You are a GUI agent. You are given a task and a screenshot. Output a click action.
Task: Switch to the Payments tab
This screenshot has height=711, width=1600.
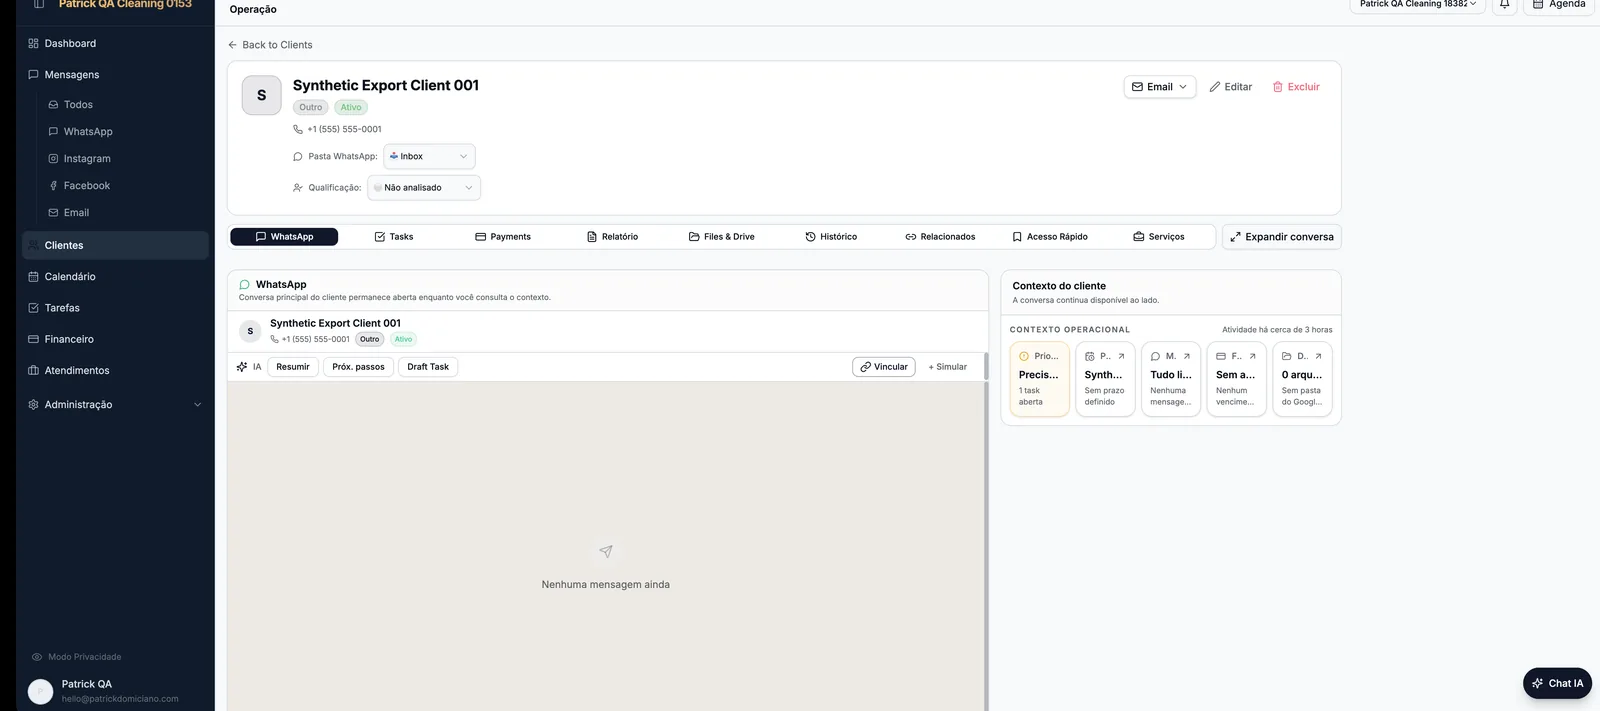tap(503, 237)
